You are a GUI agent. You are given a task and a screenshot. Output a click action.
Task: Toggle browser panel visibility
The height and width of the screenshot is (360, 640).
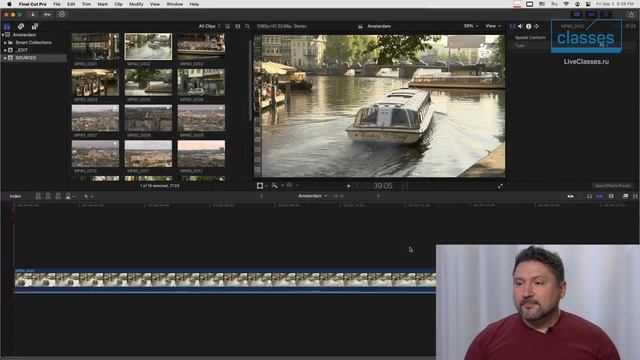pyautogui.click(x=576, y=14)
